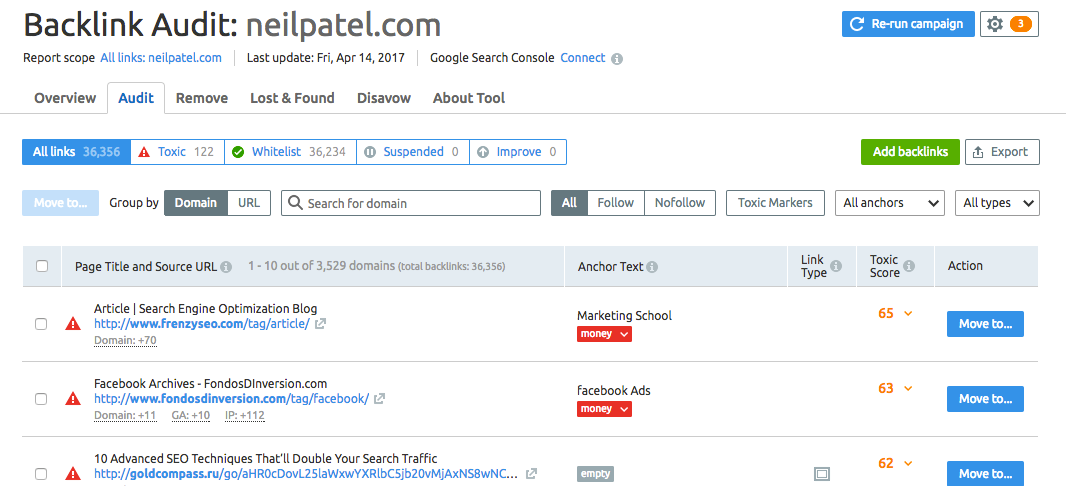
Task: Expand money tag for Marketing School anchor
Action: tap(604, 334)
